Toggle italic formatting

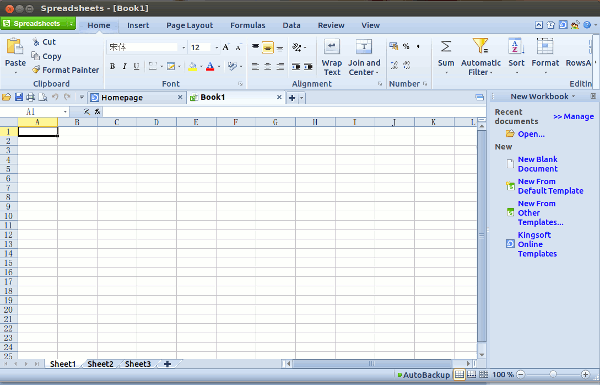pyautogui.click(x=124, y=66)
